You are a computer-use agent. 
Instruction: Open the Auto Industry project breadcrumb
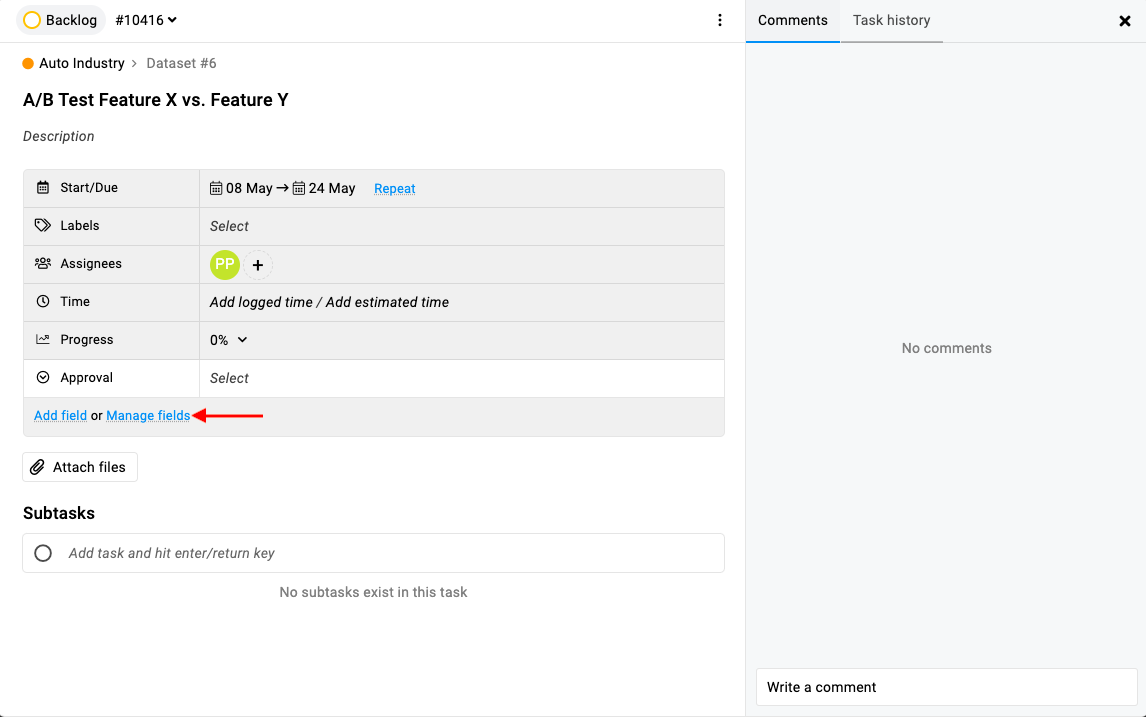[82, 64]
